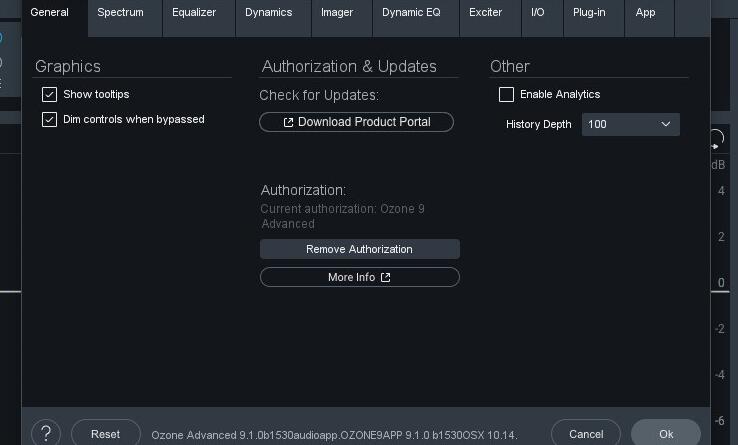This screenshot has height=445, width=738.
Task: Open the I/O settings tab
Action: click(538, 13)
